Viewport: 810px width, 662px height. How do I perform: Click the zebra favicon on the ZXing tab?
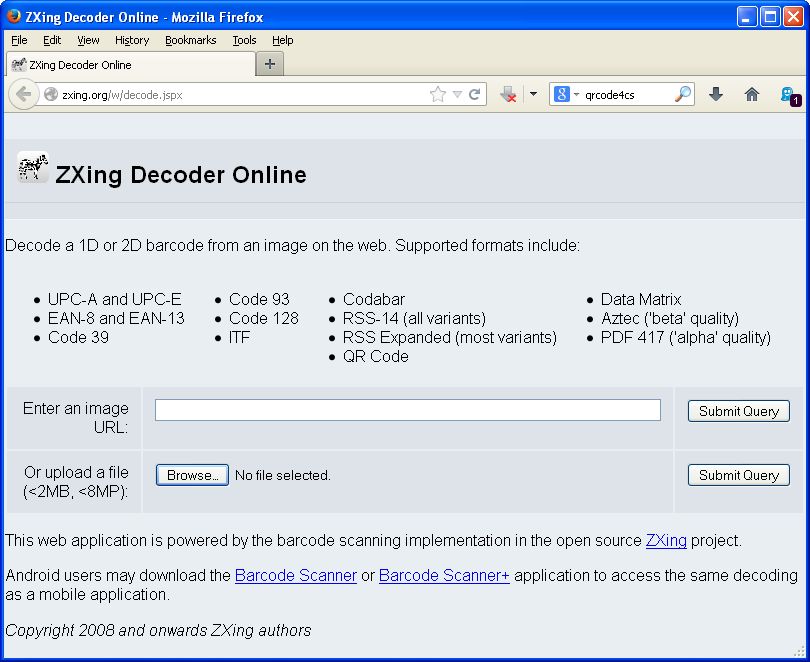(x=19, y=65)
